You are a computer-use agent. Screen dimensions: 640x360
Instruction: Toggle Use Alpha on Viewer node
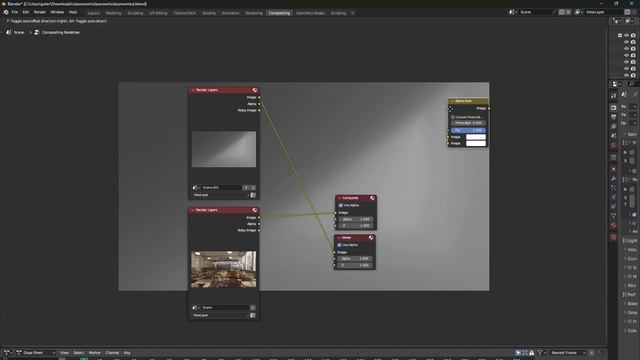point(339,245)
